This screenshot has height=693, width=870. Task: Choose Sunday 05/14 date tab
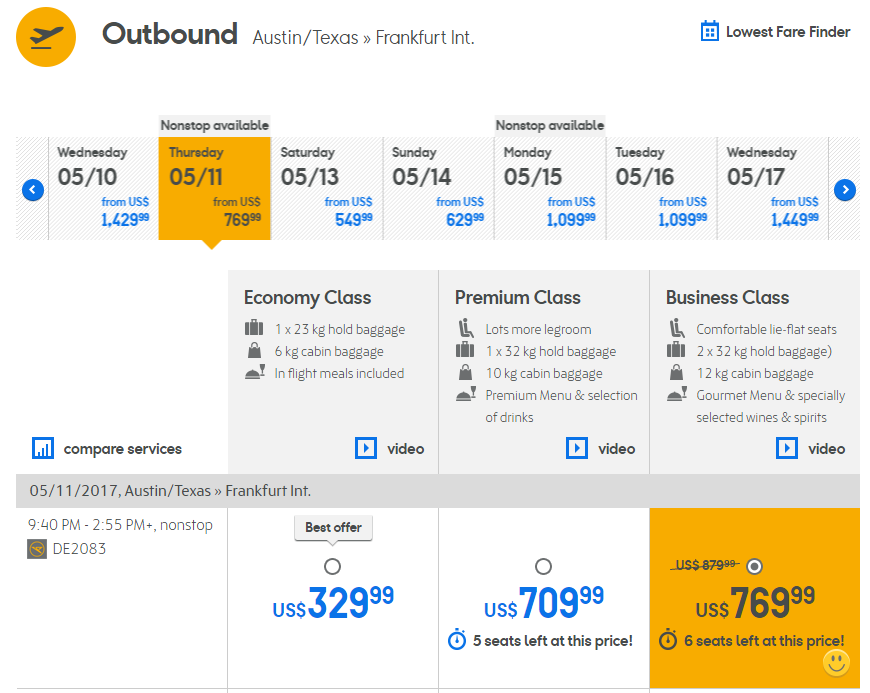[438, 189]
